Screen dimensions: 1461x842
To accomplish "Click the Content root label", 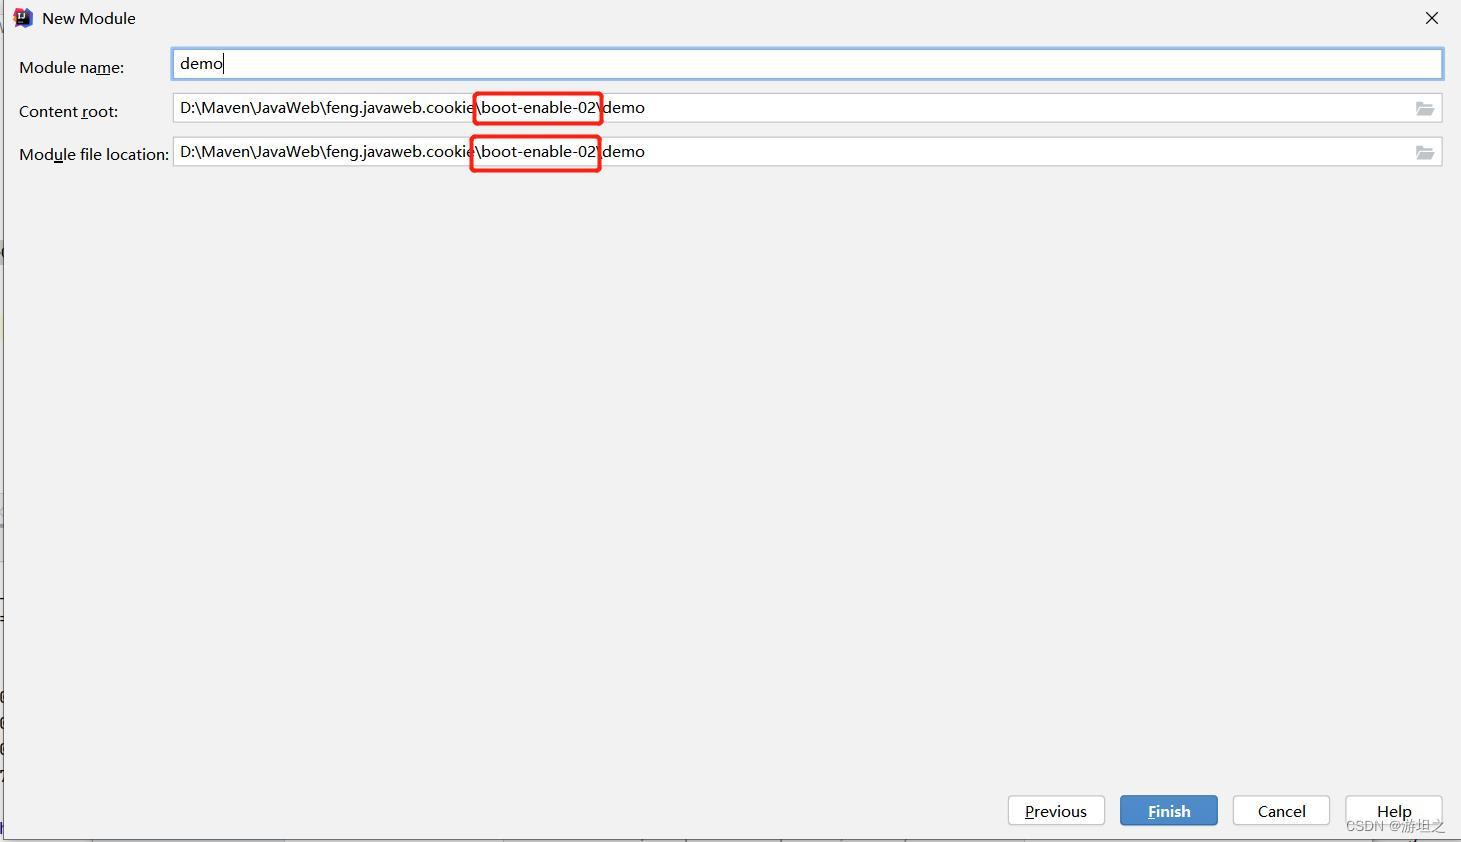I will click(67, 111).
